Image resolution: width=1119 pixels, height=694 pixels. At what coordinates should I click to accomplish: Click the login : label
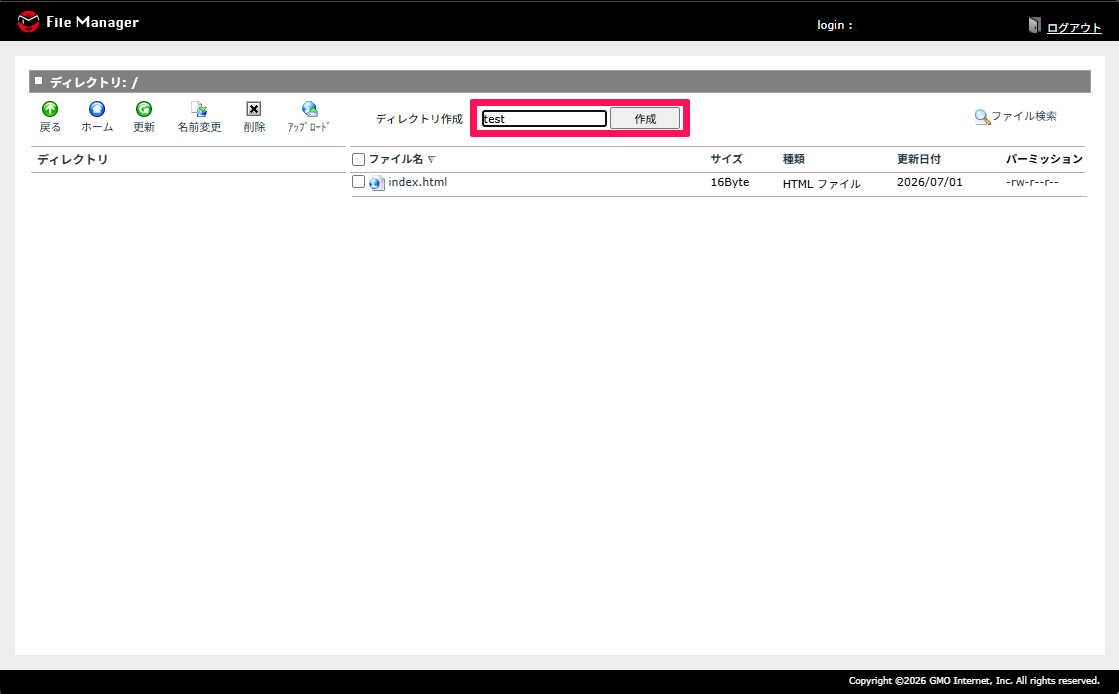(834, 25)
